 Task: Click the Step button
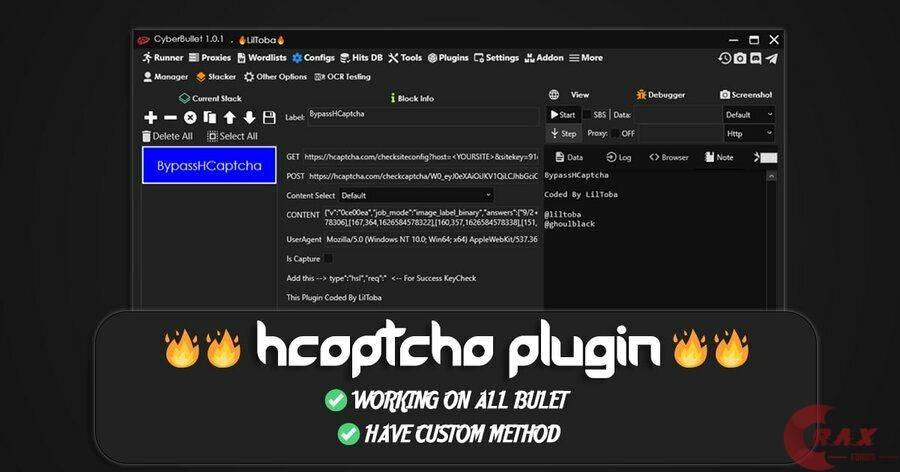tap(563, 133)
